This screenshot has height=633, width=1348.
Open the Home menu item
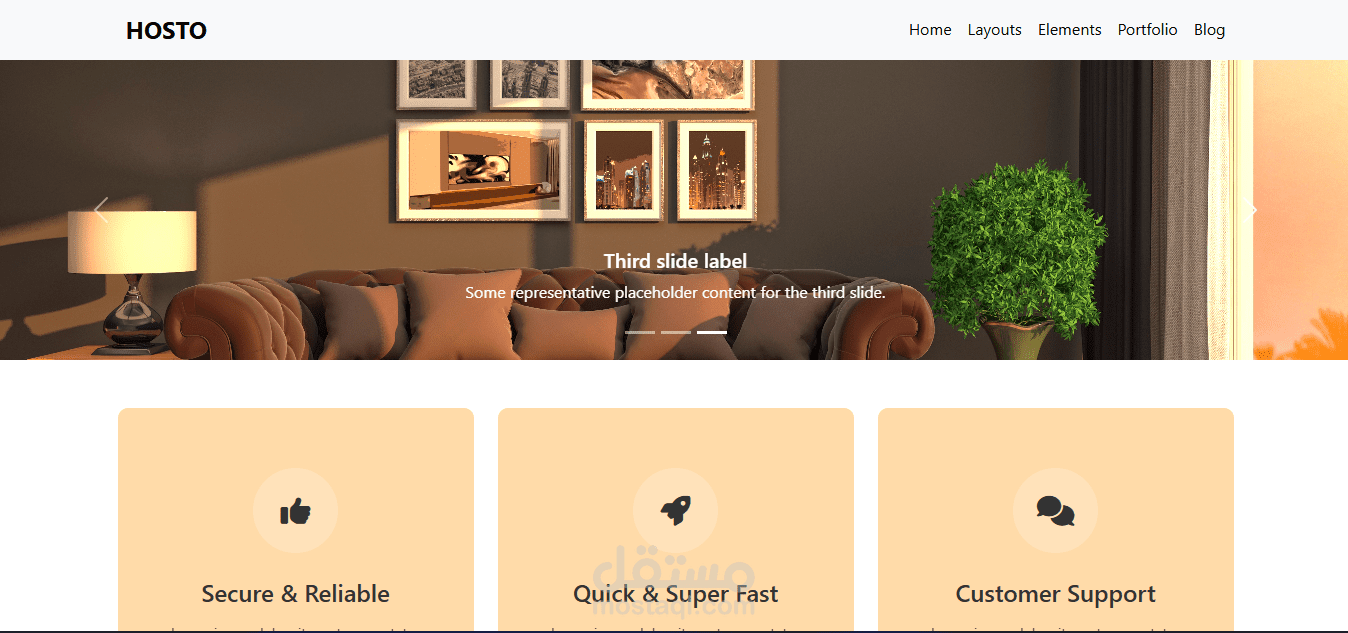click(930, 30)
